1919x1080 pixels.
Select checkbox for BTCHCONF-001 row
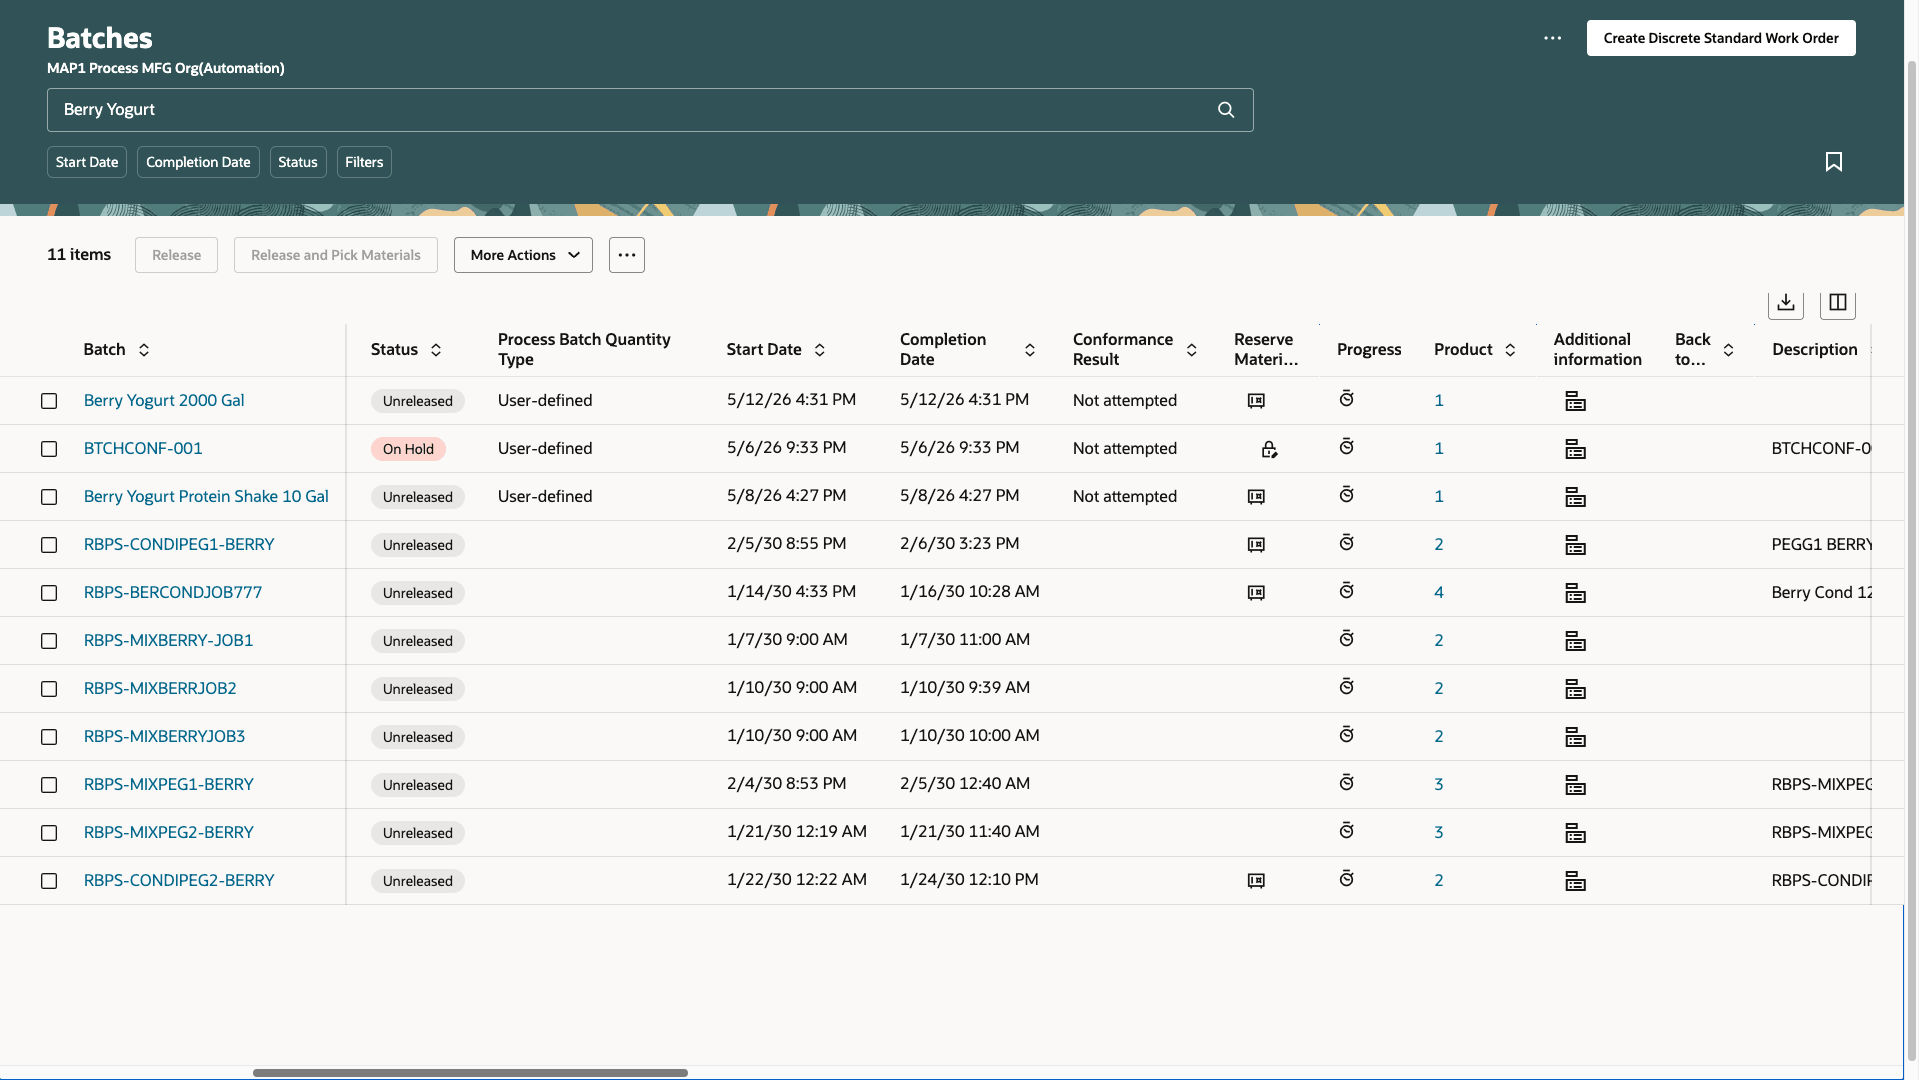click(49, 449)
